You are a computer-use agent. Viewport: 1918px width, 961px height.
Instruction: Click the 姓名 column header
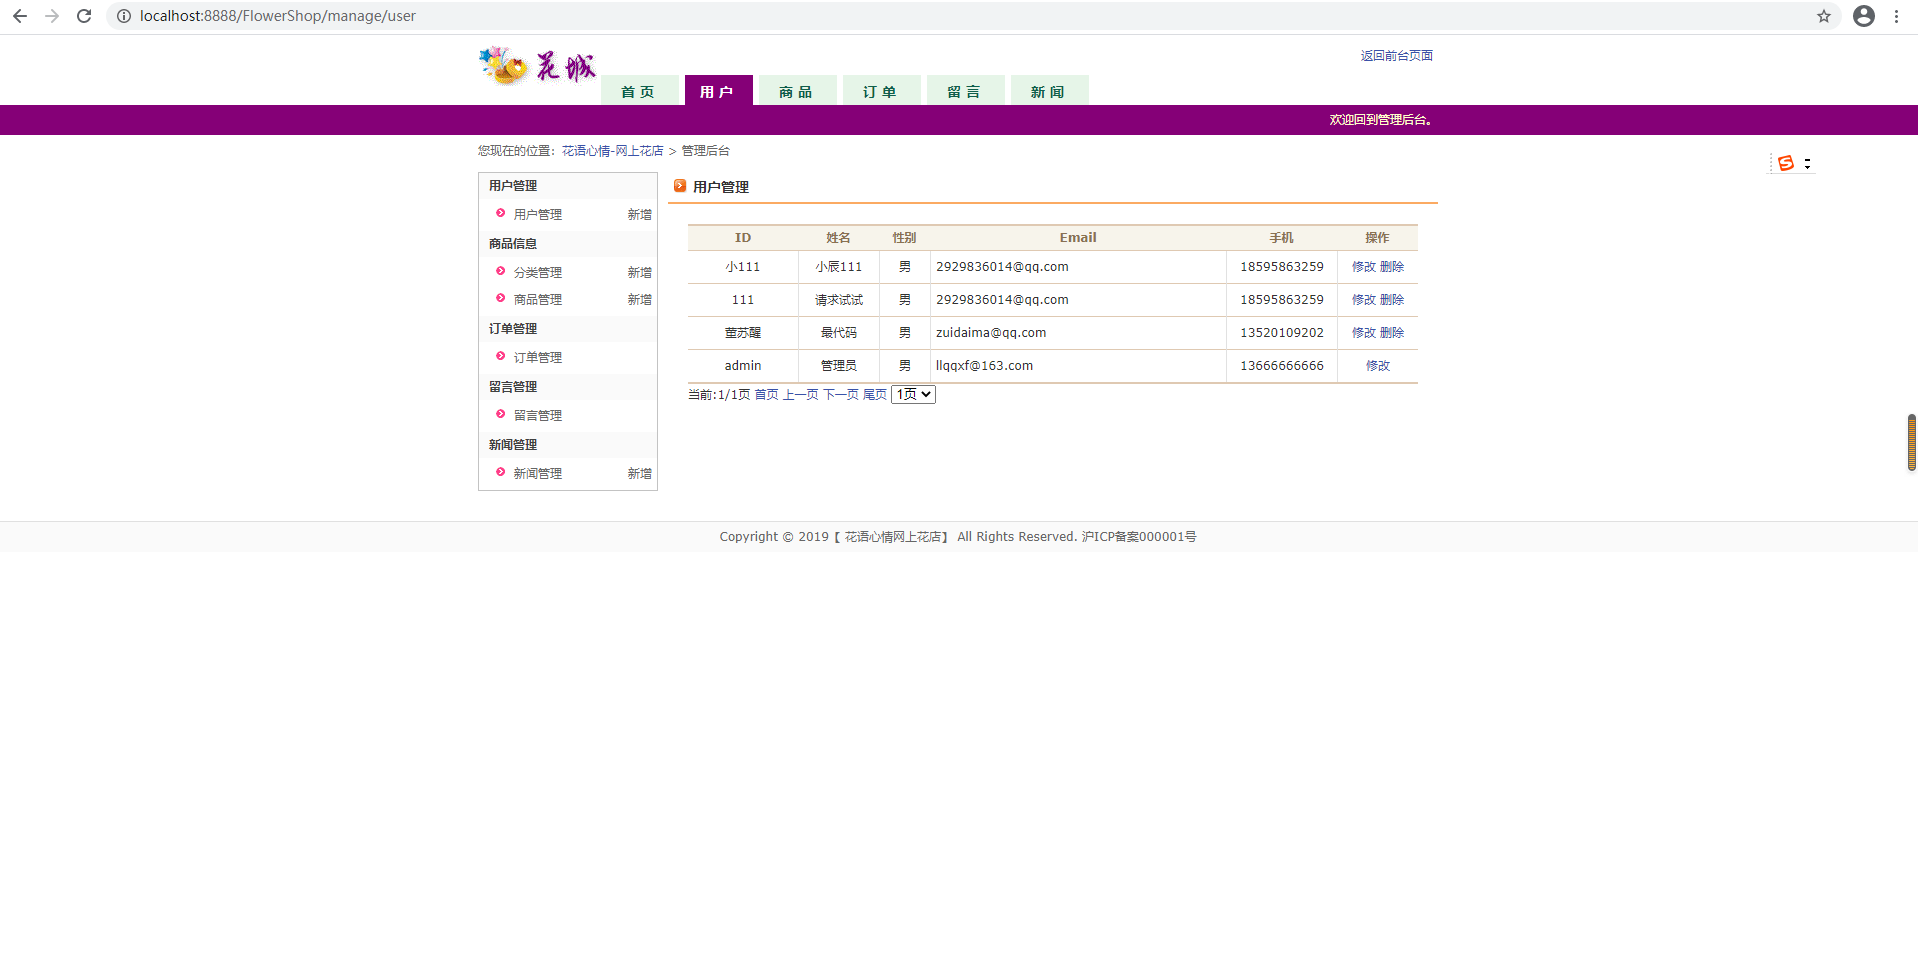[x=838, y=238]
